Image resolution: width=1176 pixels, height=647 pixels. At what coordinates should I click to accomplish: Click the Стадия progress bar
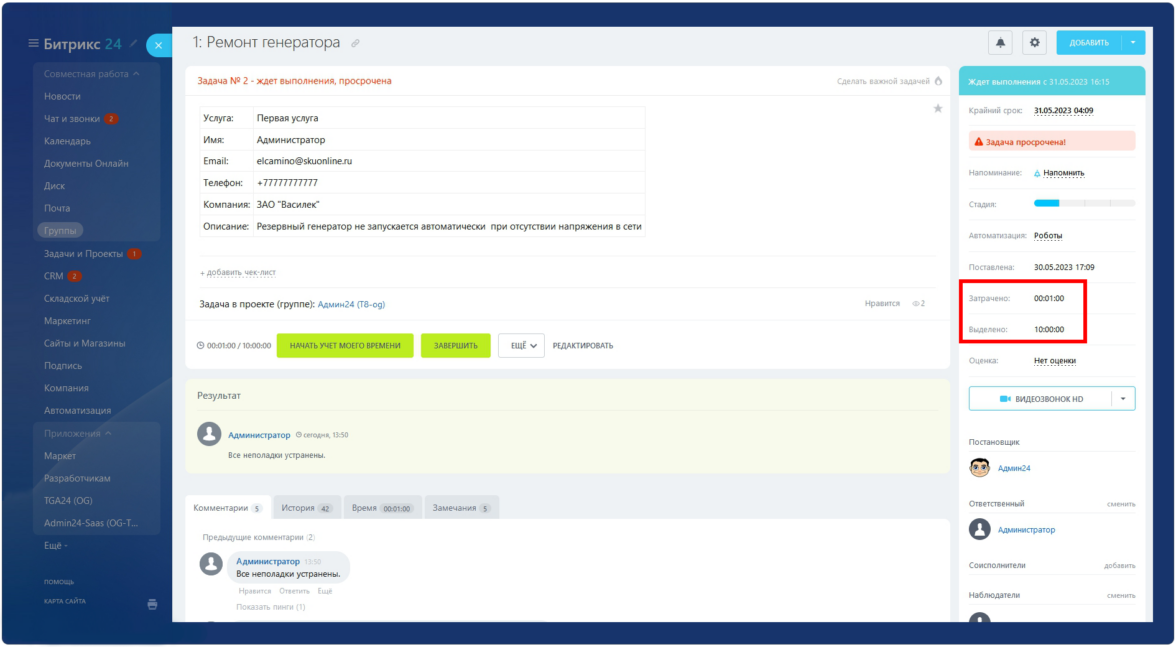coord(1084,204)
